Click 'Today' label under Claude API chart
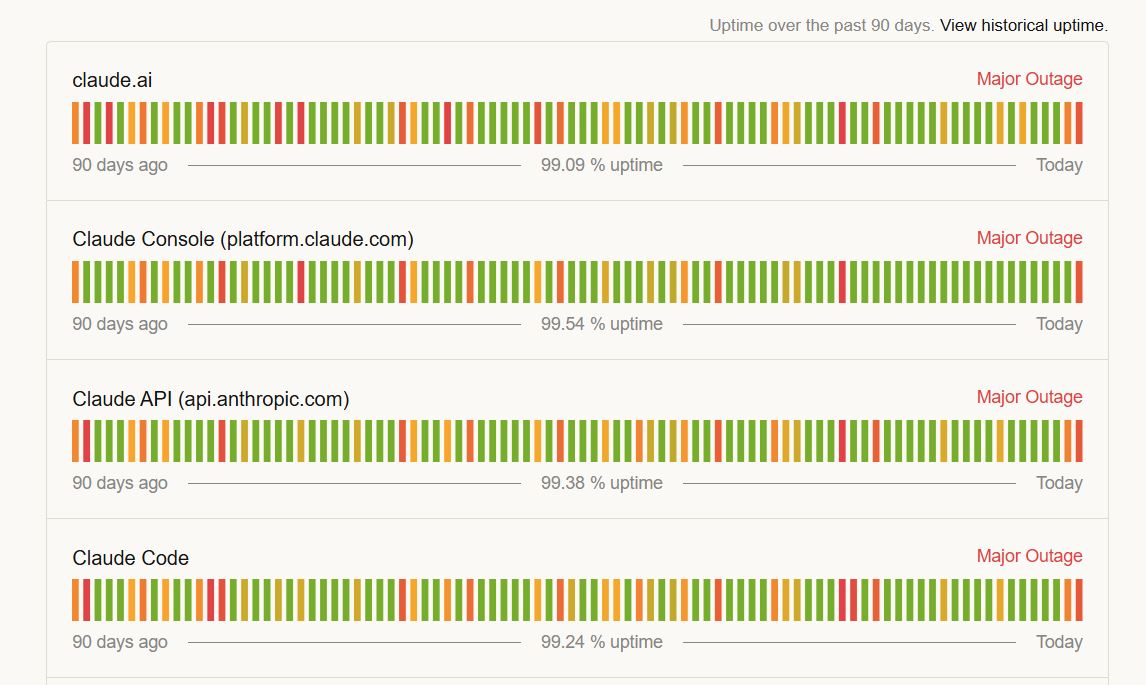The width and height of the screenshot is (1146, 685). pos(1059,483)
